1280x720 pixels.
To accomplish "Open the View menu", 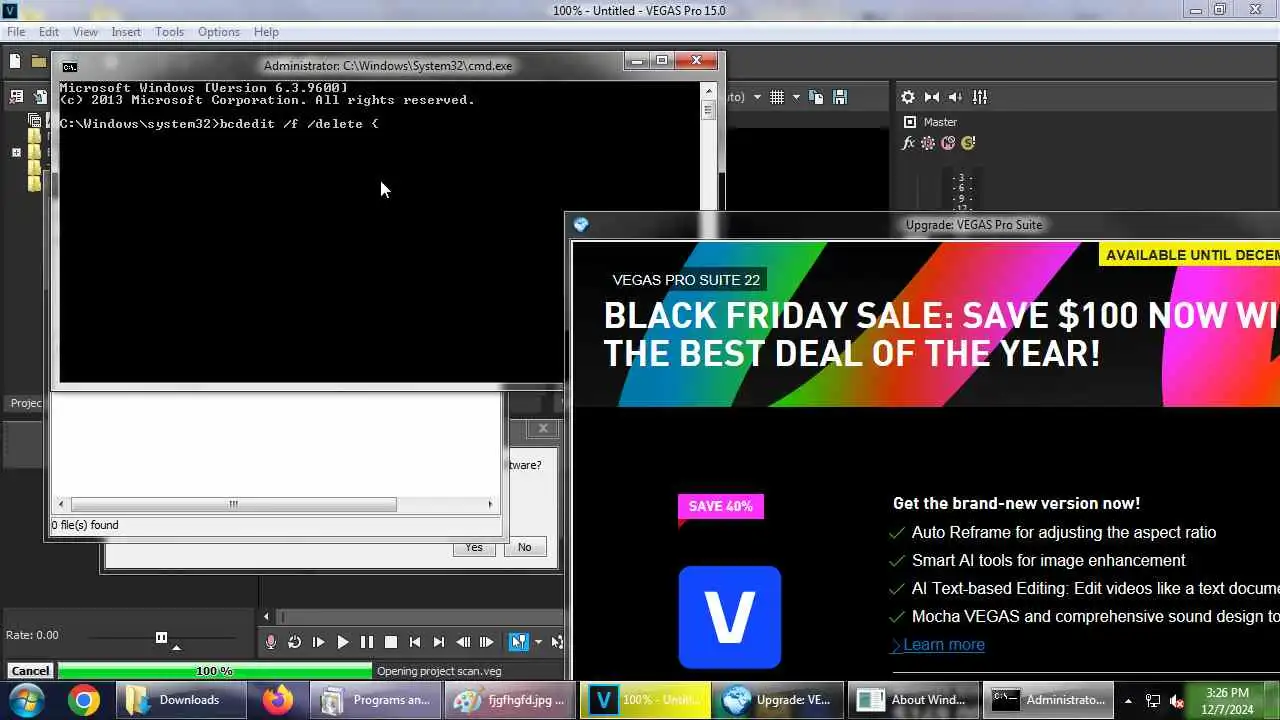I will tap(85, 32).
